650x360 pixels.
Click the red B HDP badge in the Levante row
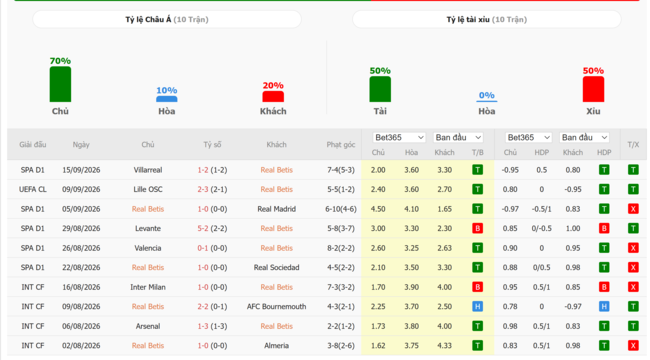click(604, 228)
